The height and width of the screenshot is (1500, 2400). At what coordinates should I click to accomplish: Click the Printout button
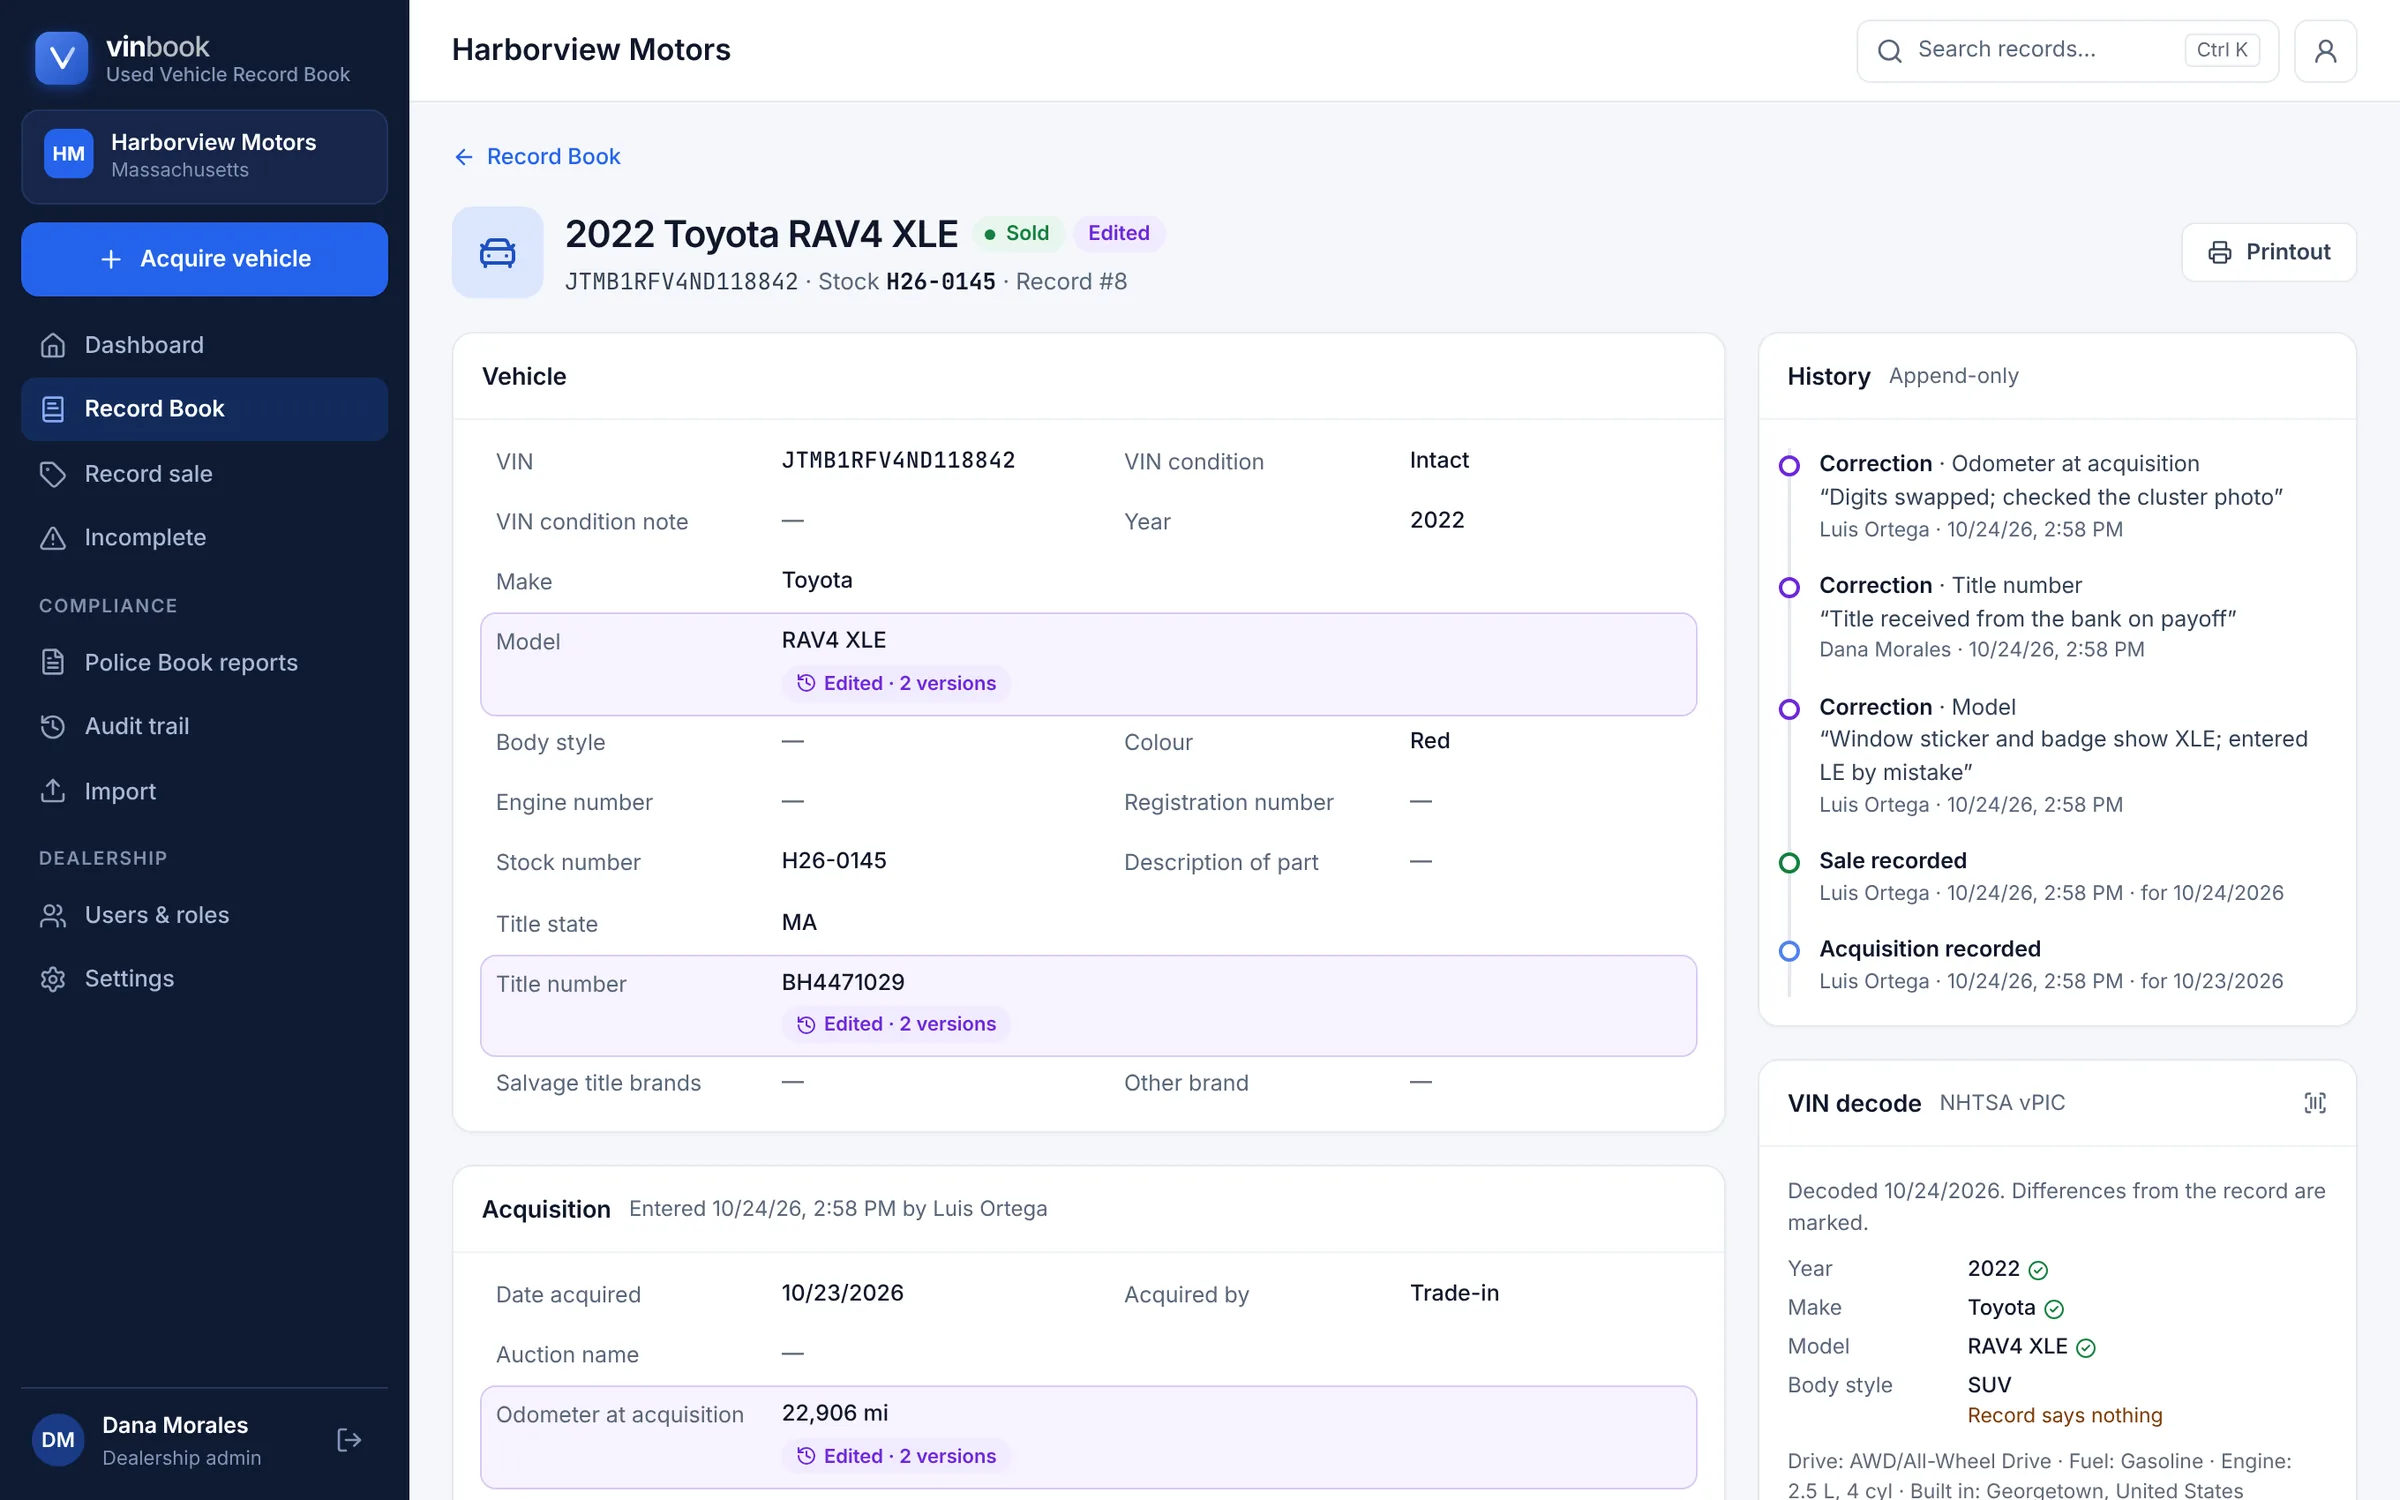(x=2268, y=252)
